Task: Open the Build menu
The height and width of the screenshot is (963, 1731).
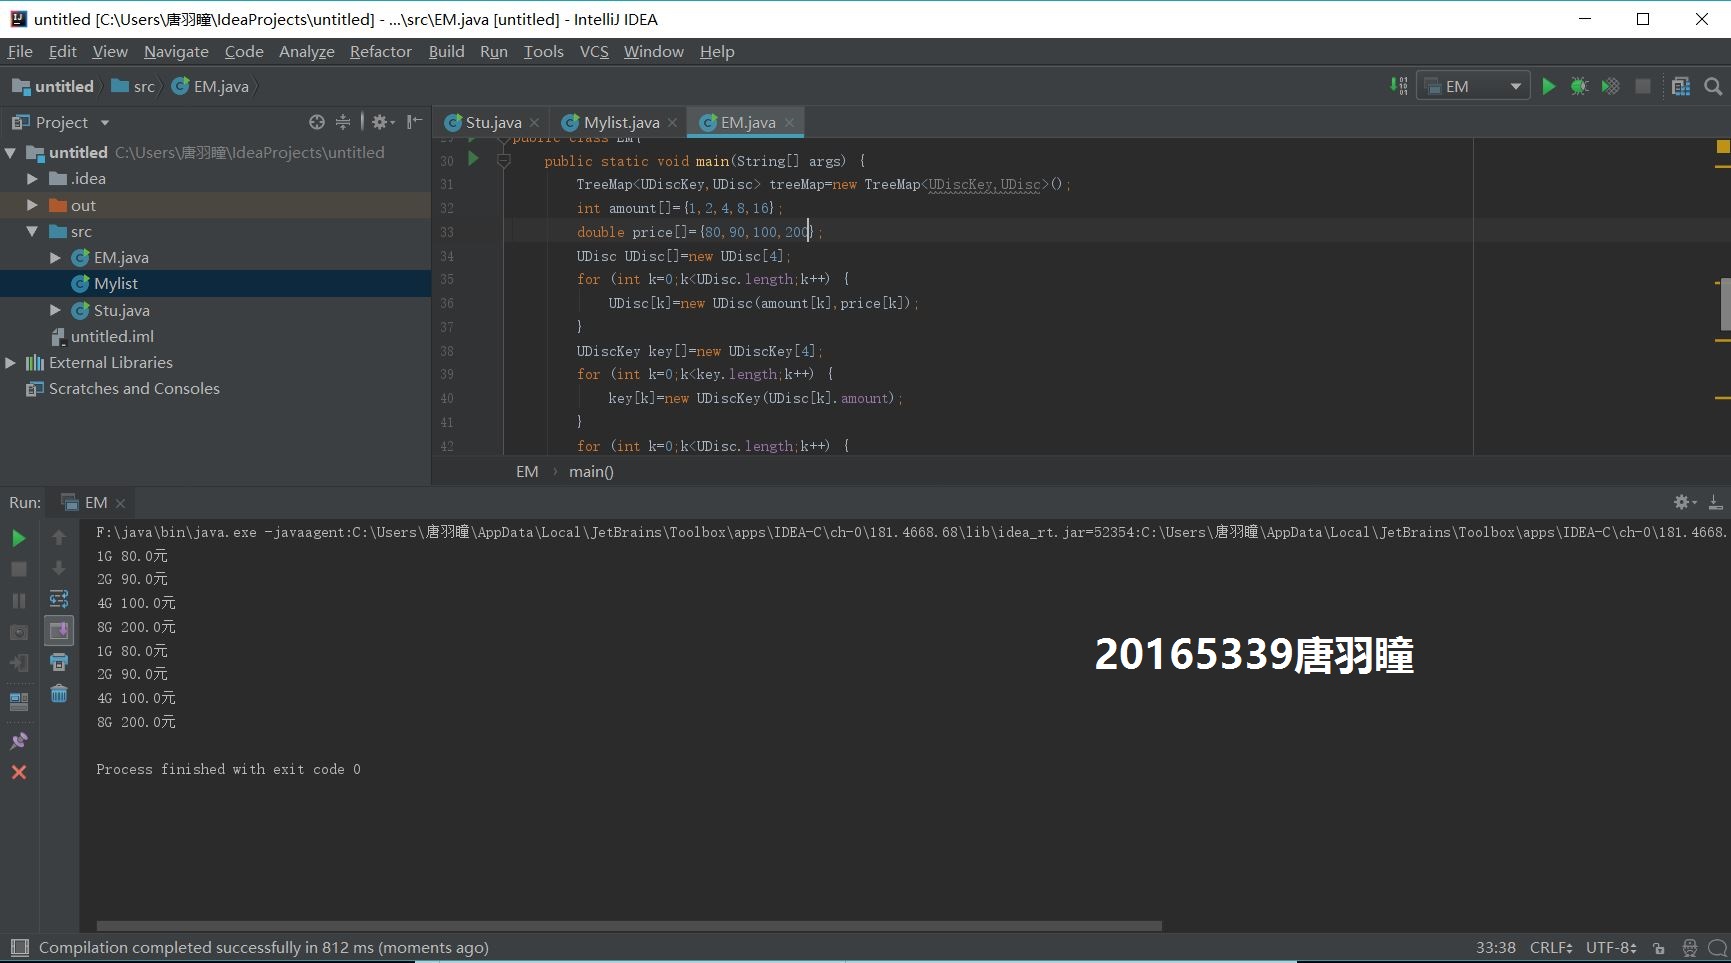Action: click(446, 51)
